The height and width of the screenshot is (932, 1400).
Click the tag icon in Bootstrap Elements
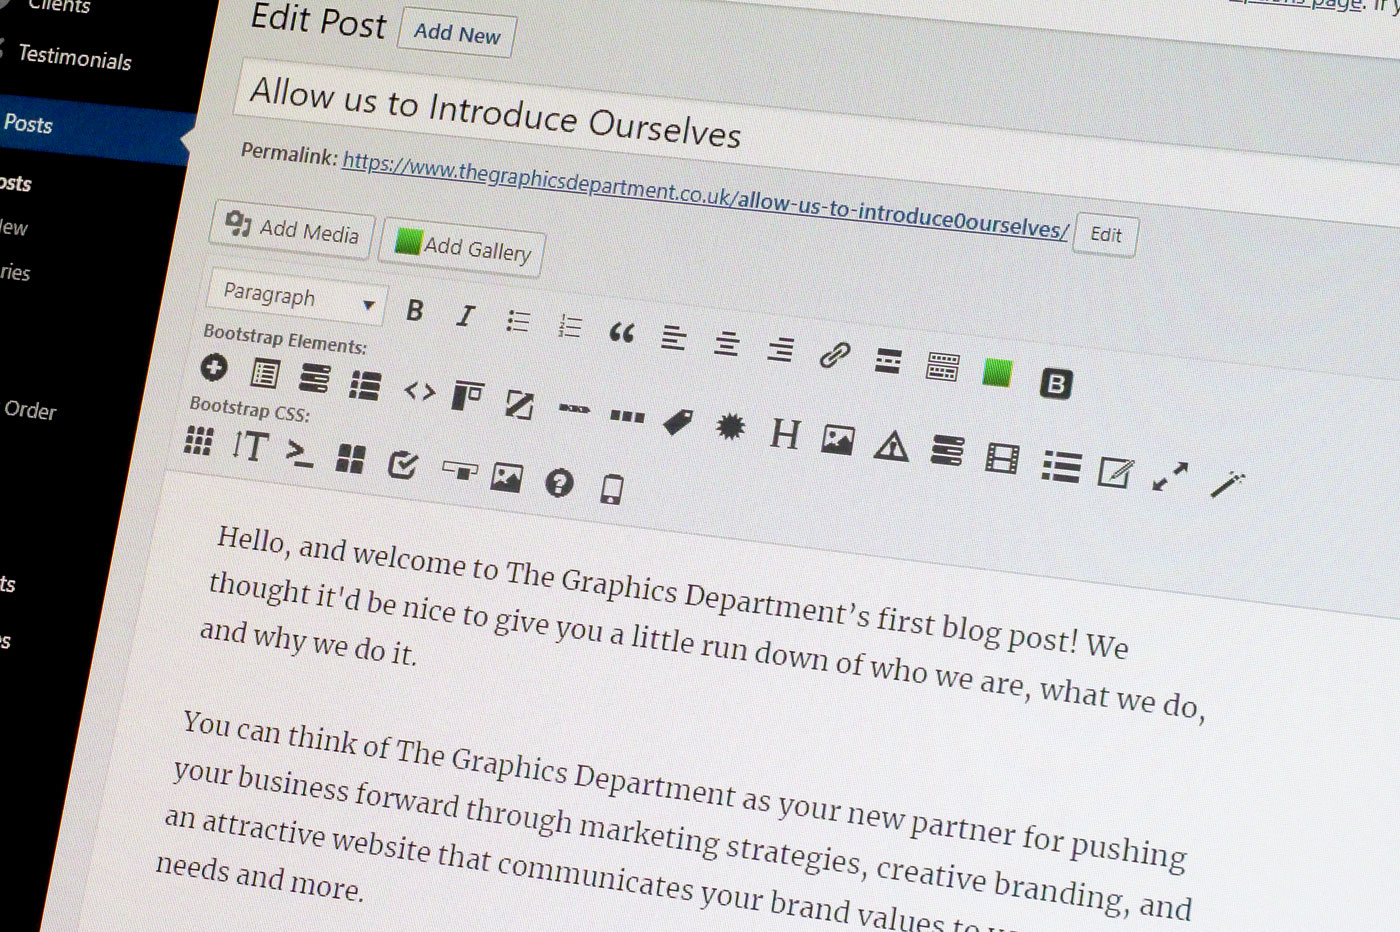pyautogui.click(x=677, y=421)
